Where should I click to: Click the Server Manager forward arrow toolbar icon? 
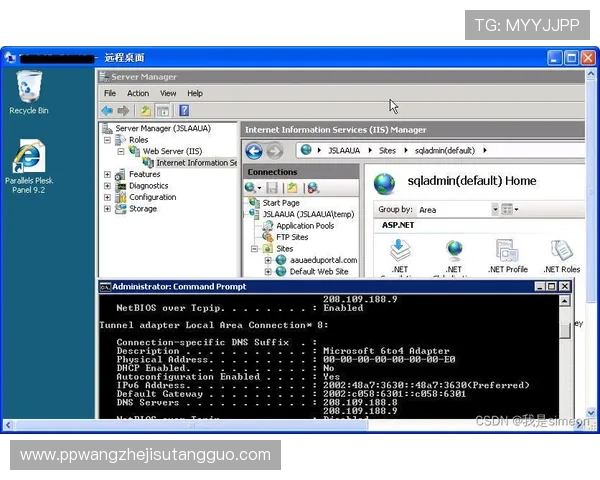123,111
